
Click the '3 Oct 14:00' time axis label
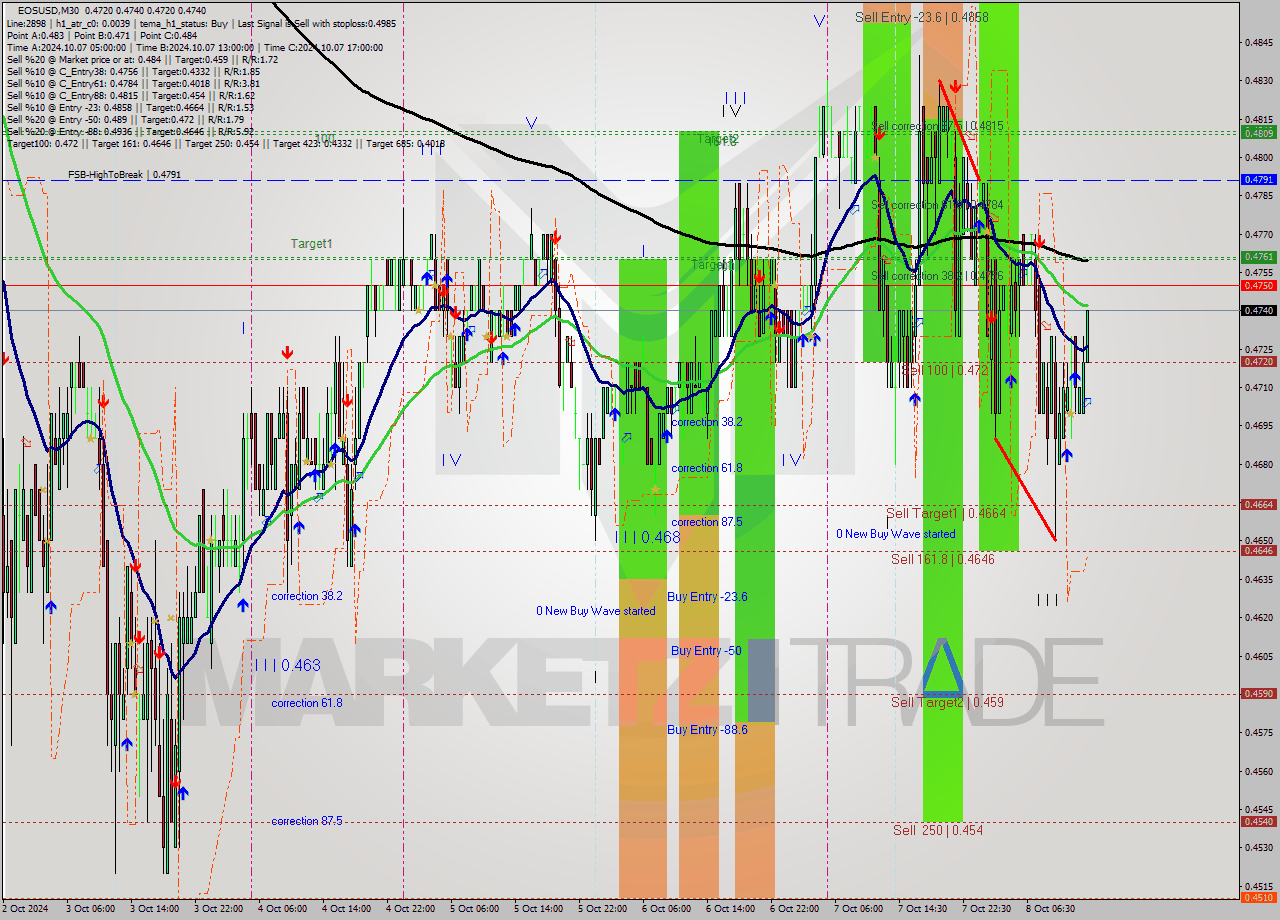(x=153, y=909)
